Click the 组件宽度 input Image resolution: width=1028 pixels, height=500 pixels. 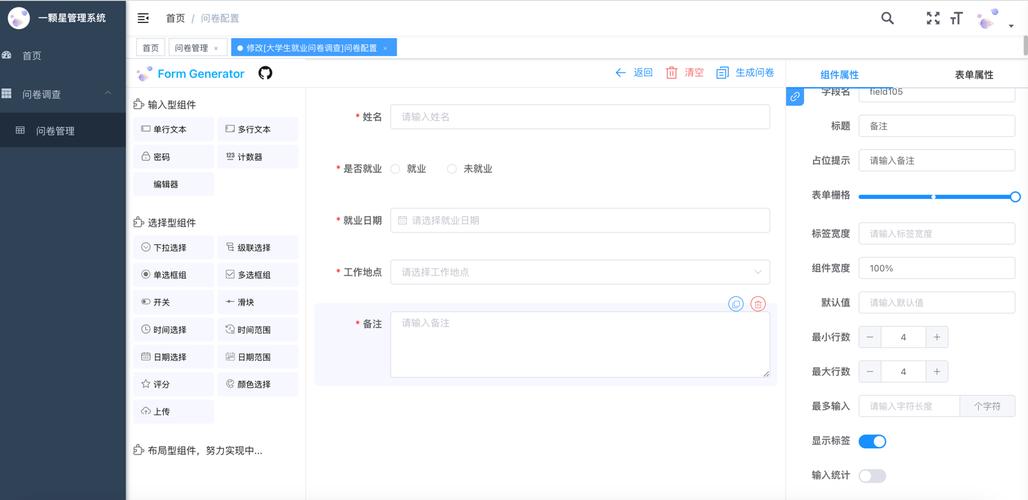[937, 268]
